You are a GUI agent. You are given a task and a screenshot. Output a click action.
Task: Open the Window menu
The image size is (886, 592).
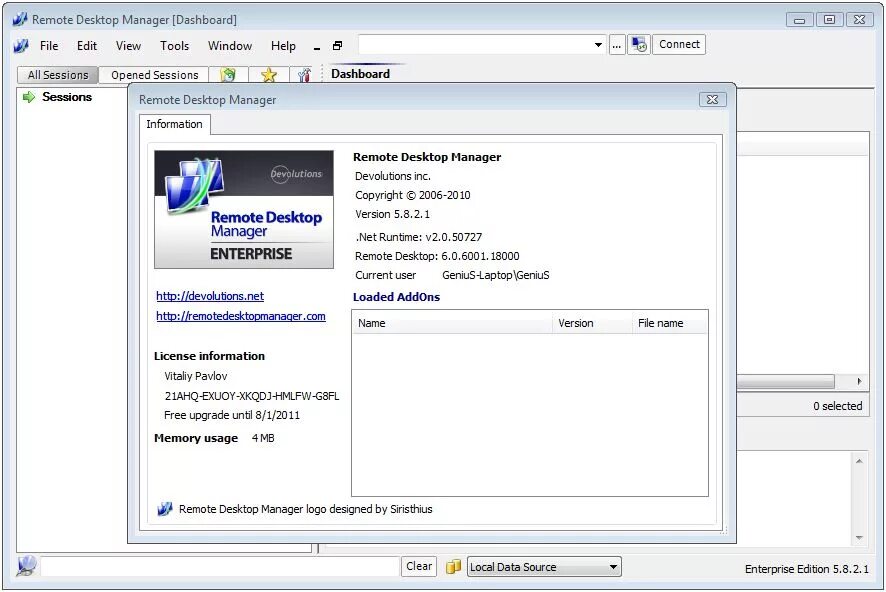pos(229,46)
